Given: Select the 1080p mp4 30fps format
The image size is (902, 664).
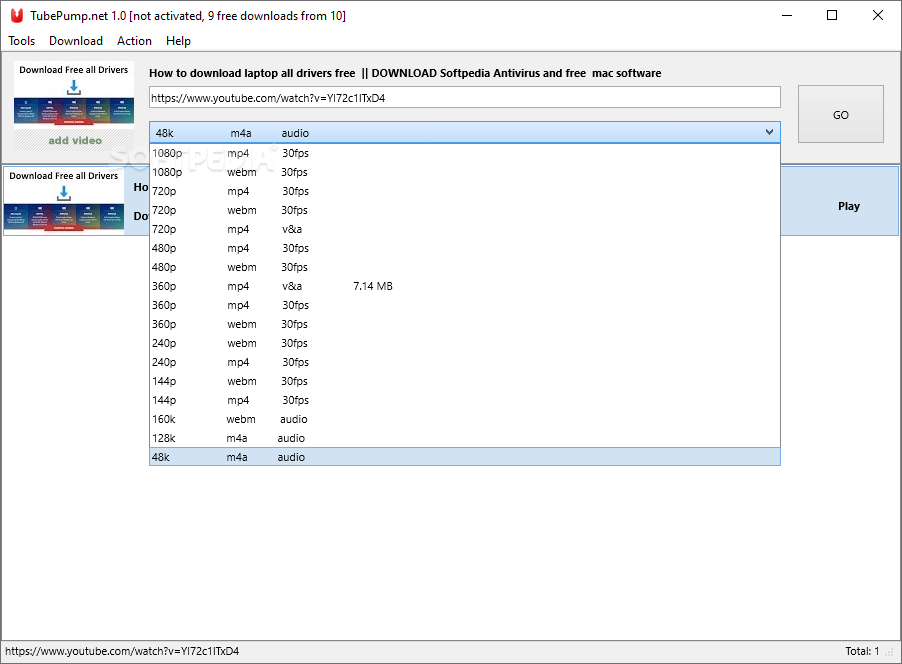Looking at the screenshot, I should (465, 153).
